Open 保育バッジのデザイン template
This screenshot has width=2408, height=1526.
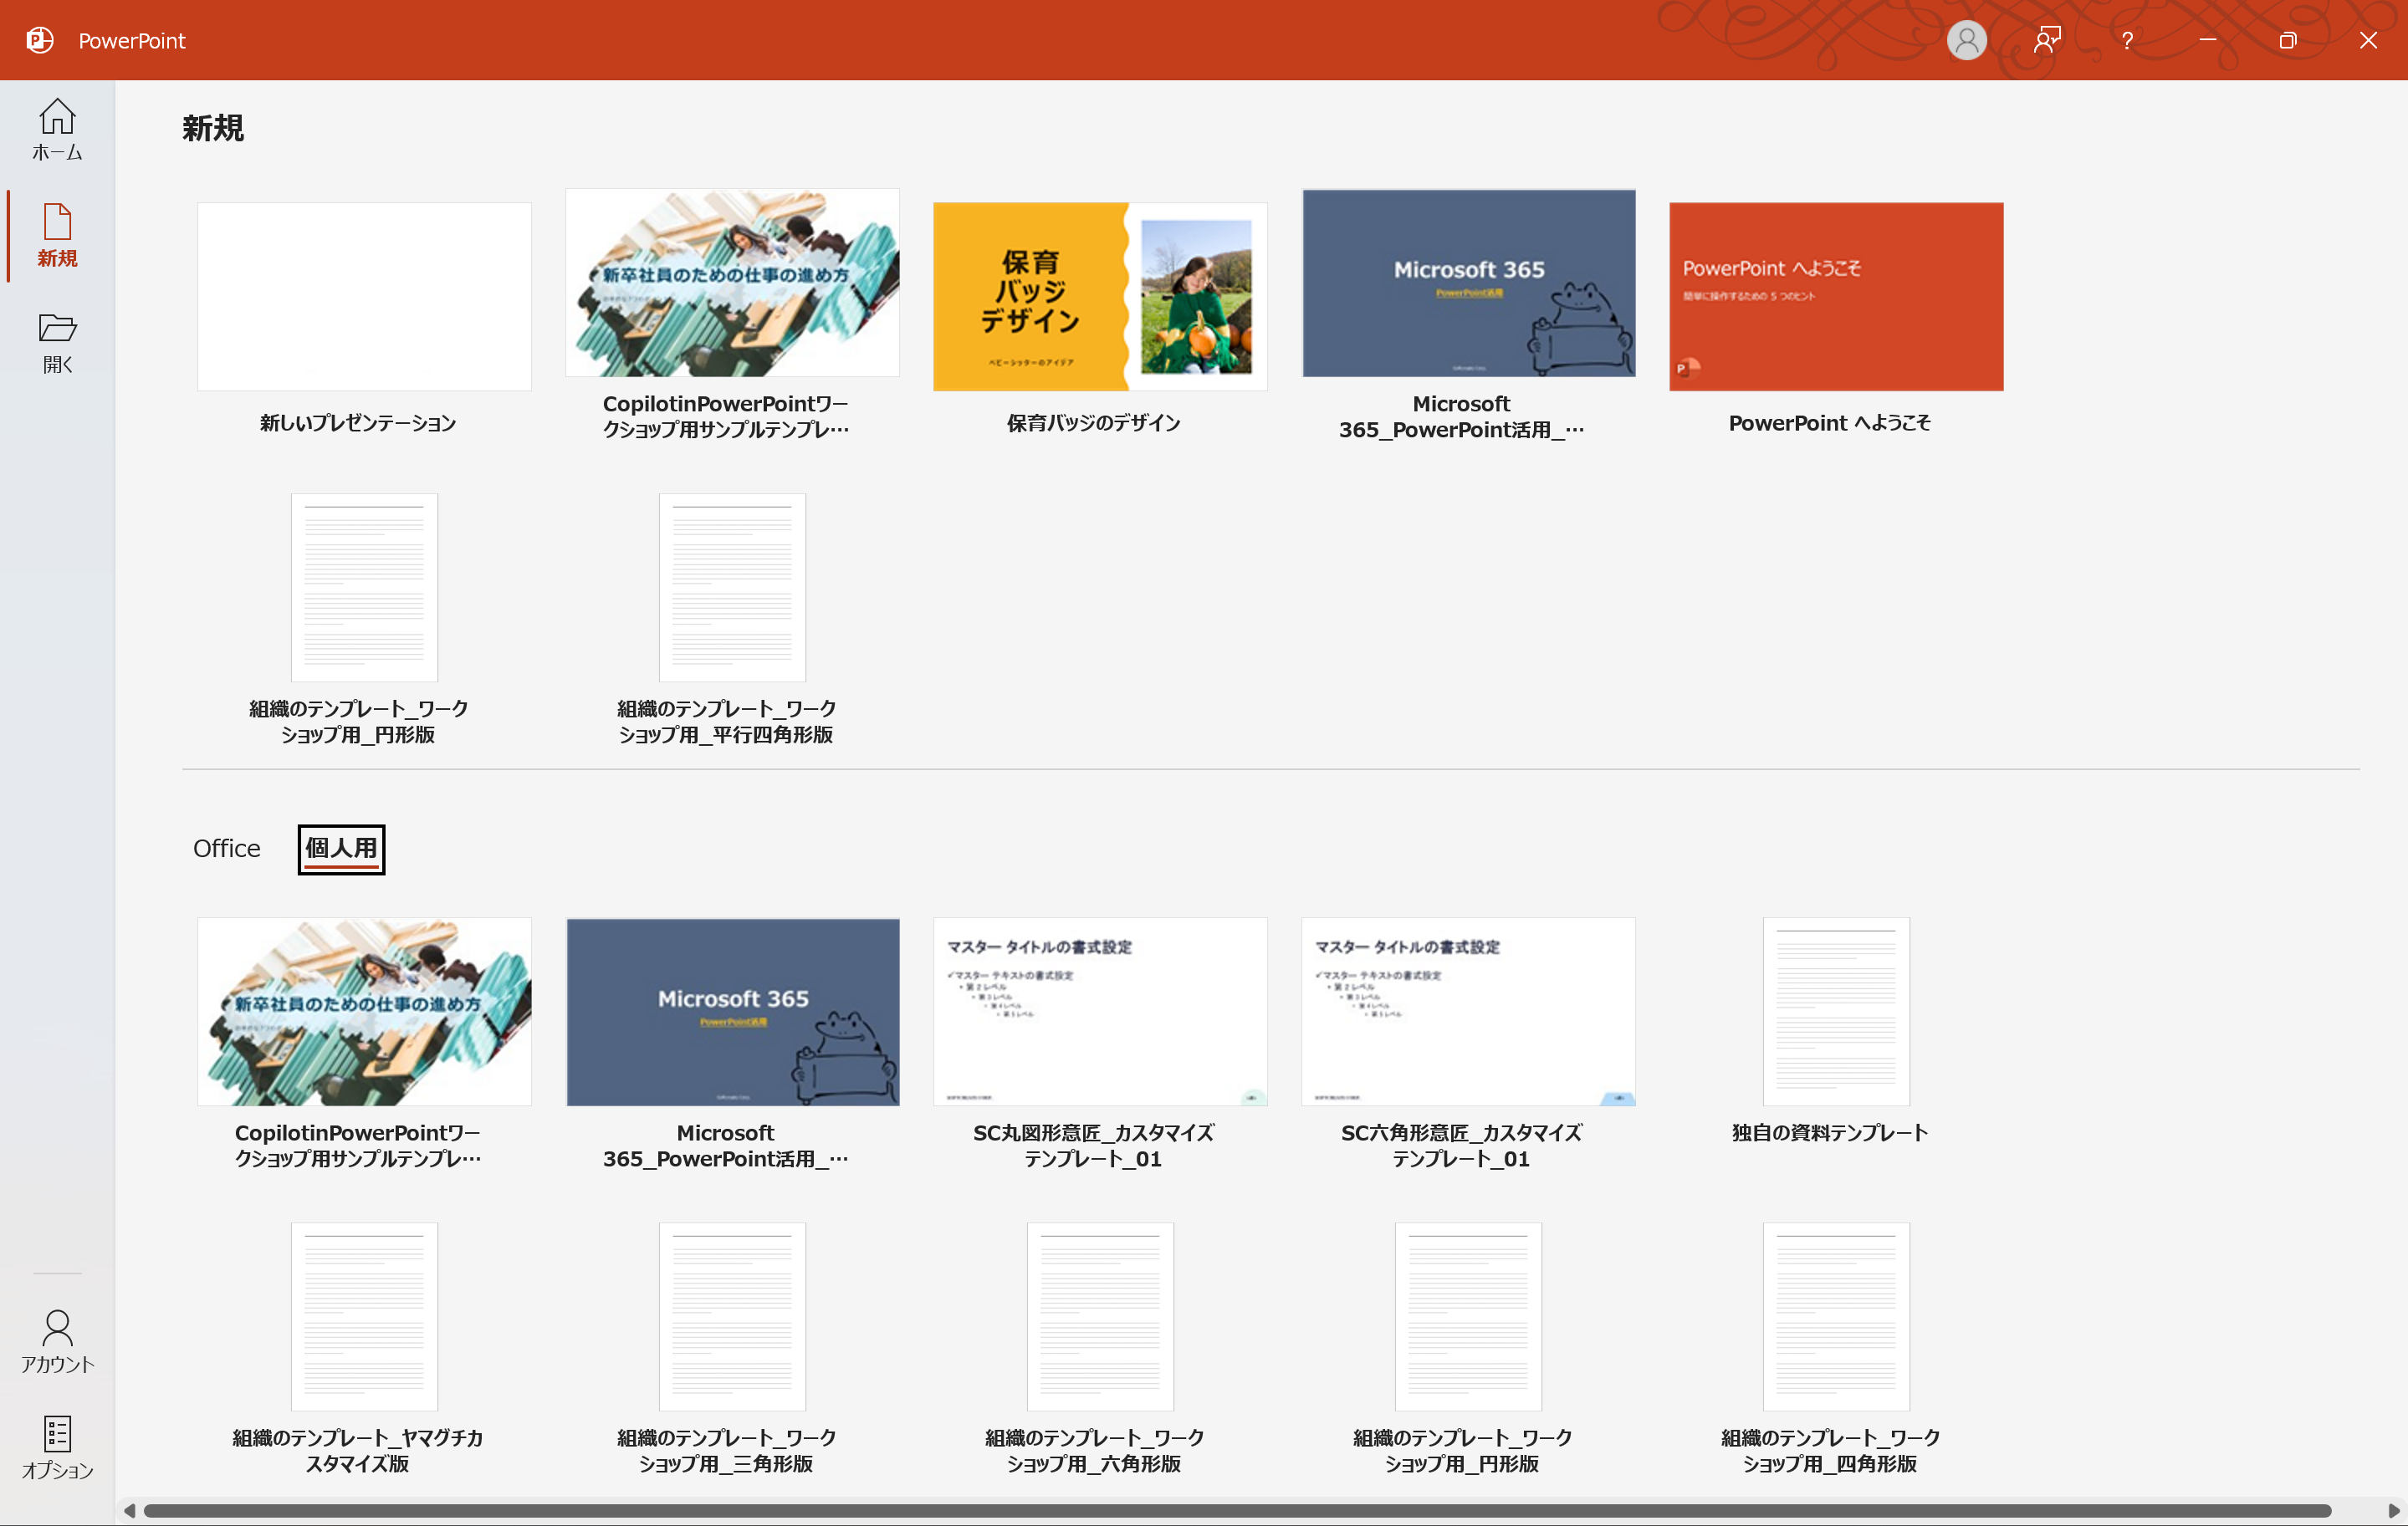1100,296
